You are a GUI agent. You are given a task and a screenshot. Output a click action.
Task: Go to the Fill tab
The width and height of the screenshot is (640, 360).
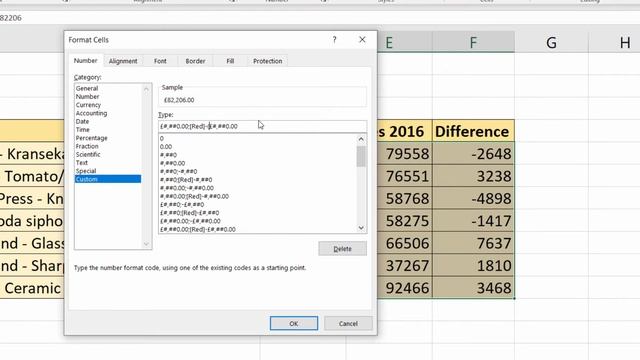click(x=230, y=61)
